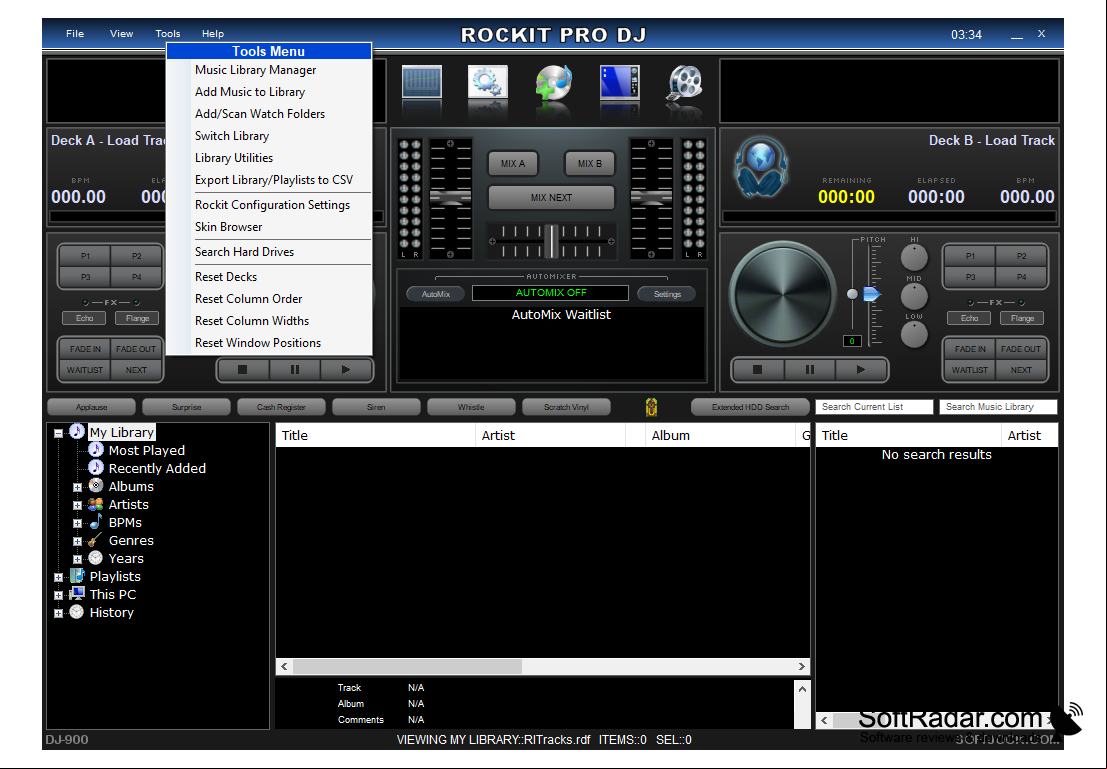This screenshot has height=769, width=1107.
Task: Open the Help menu
Action: coord(213,33)
